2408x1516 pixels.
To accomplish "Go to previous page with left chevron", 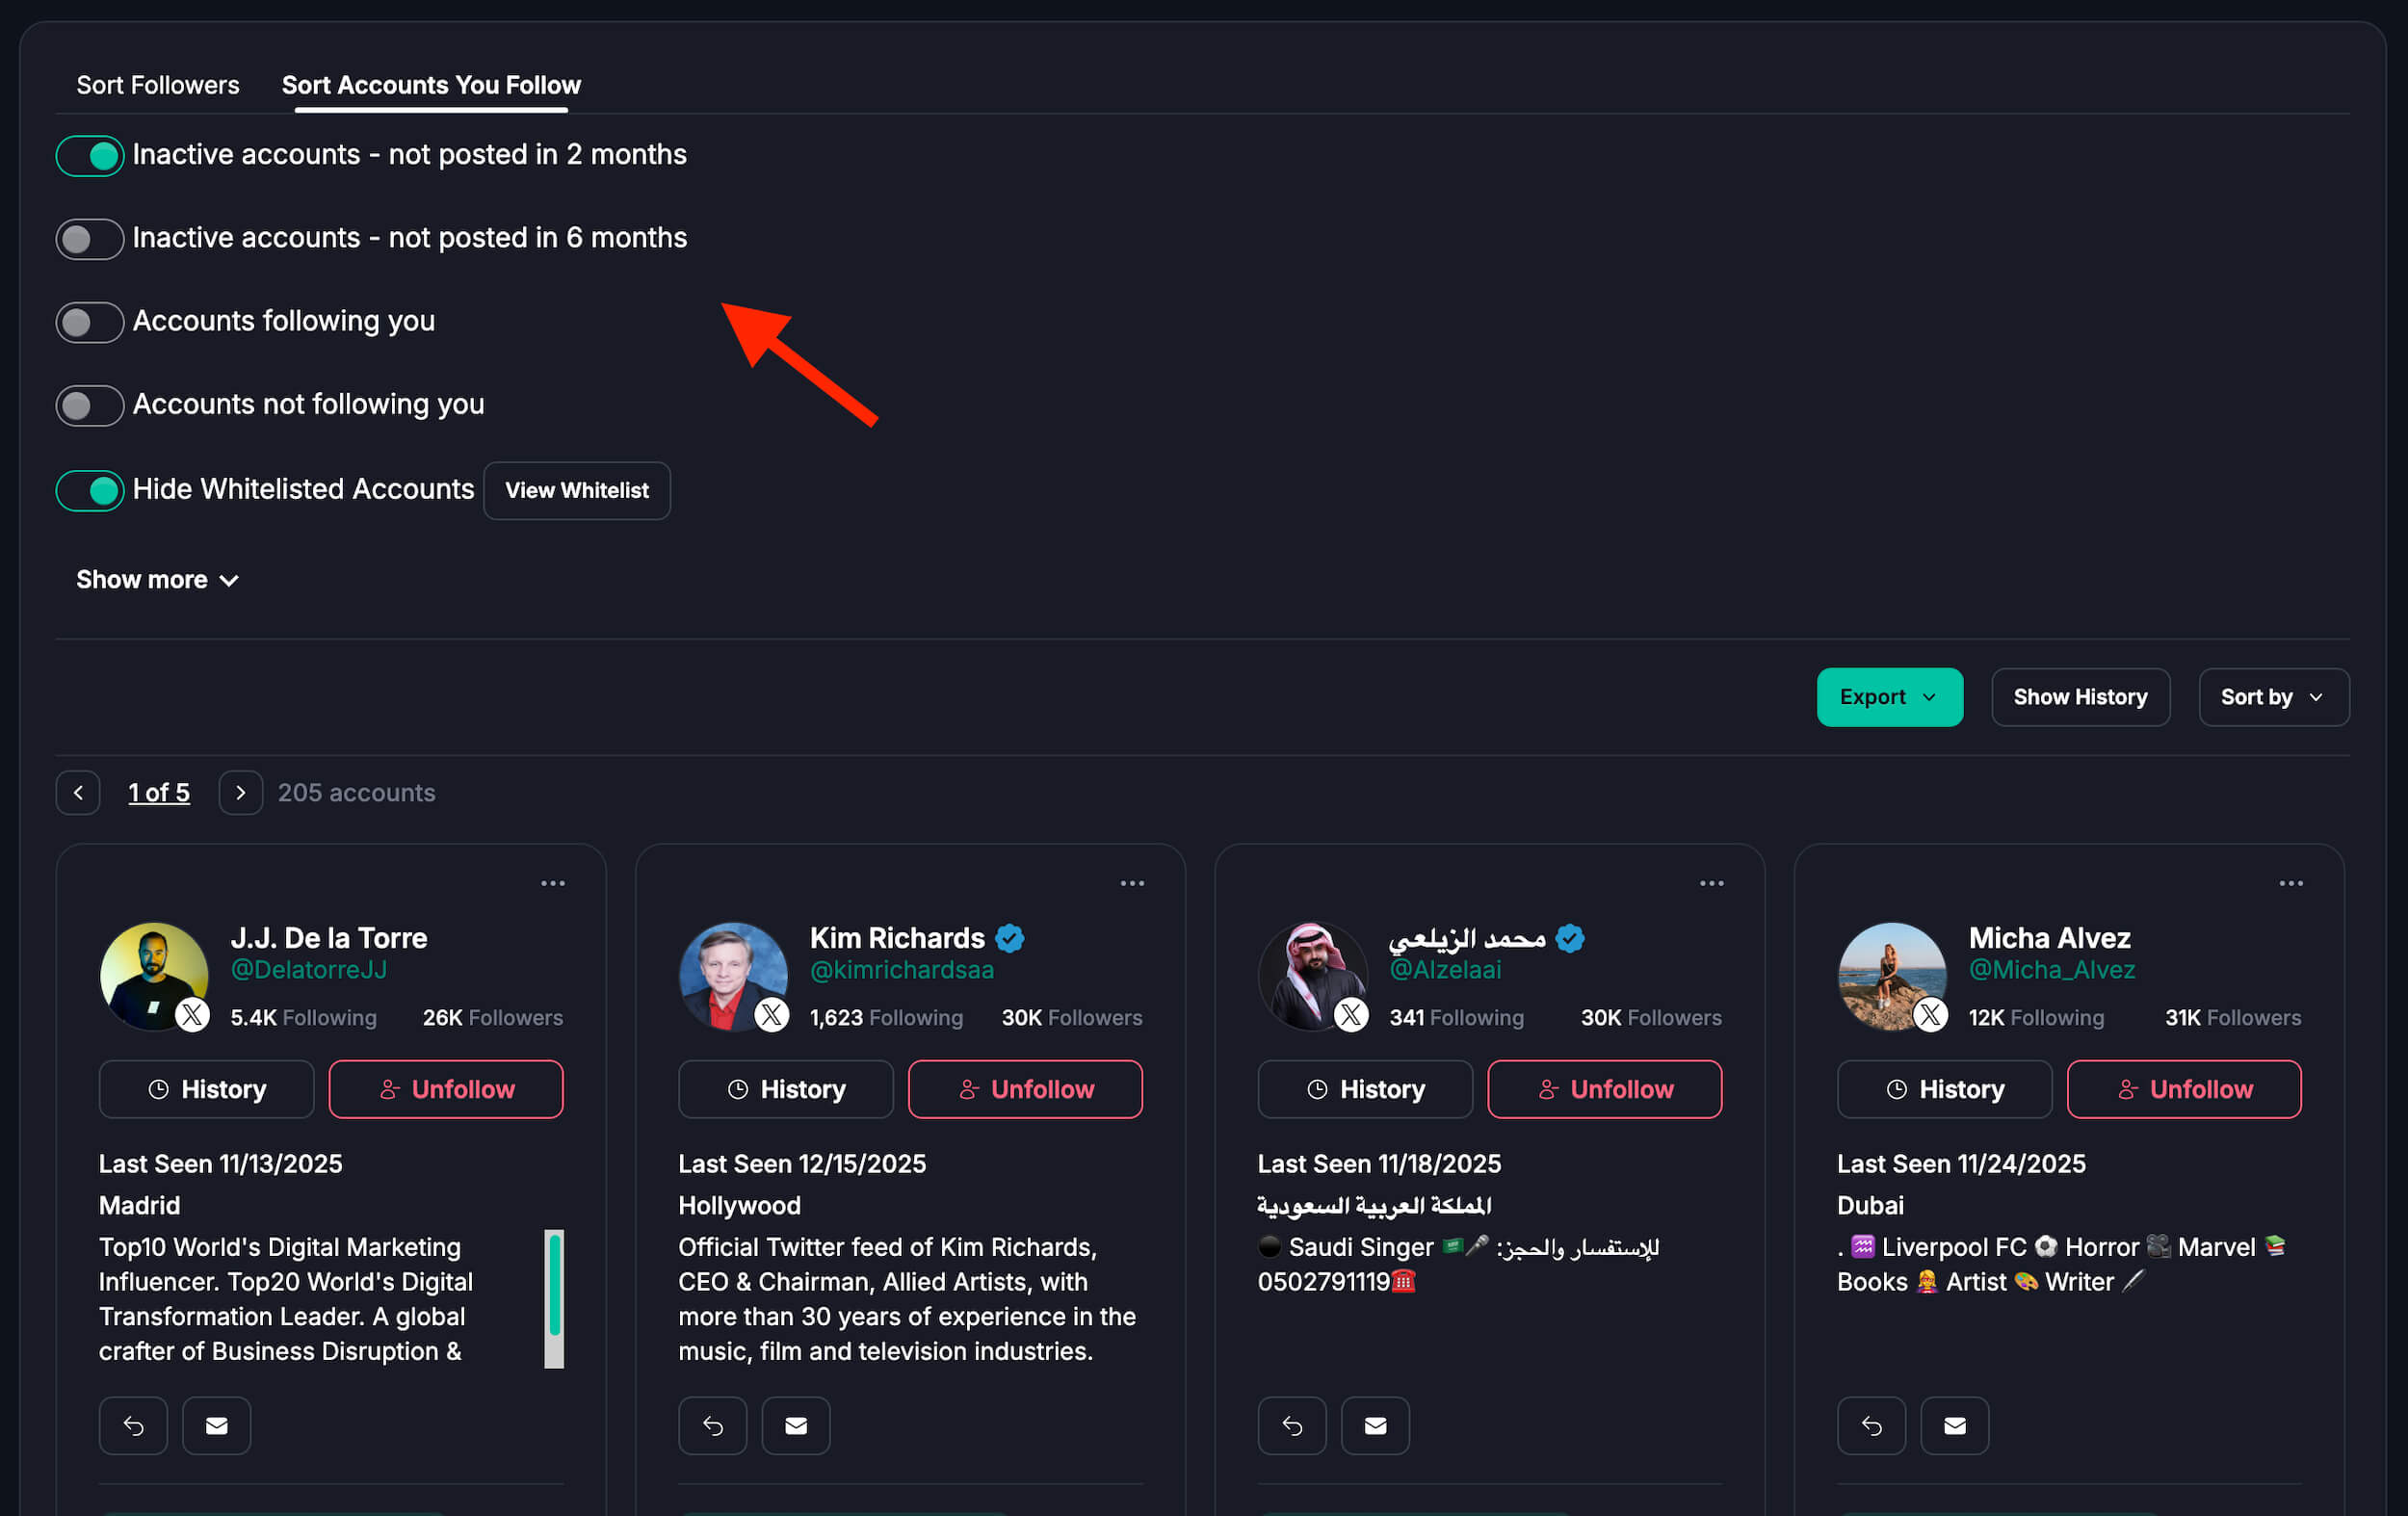I will (x=78, y=792).
